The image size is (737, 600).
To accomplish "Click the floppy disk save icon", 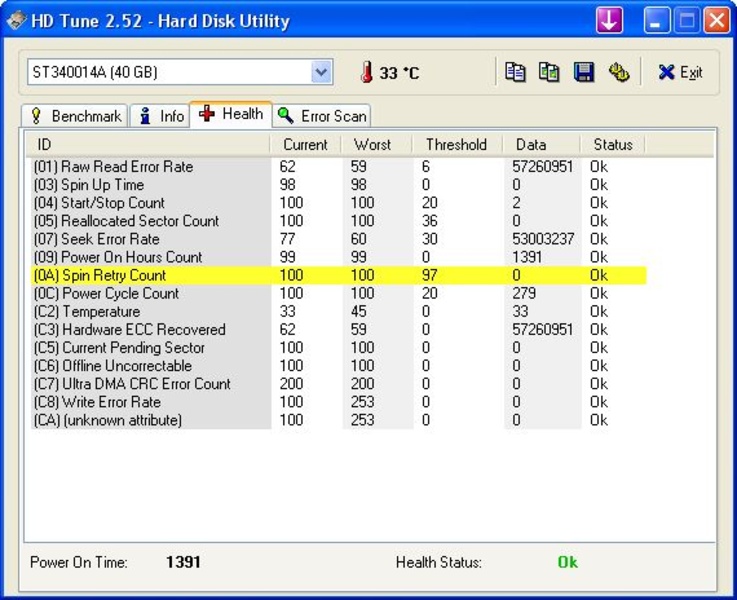I will [584, 72].
